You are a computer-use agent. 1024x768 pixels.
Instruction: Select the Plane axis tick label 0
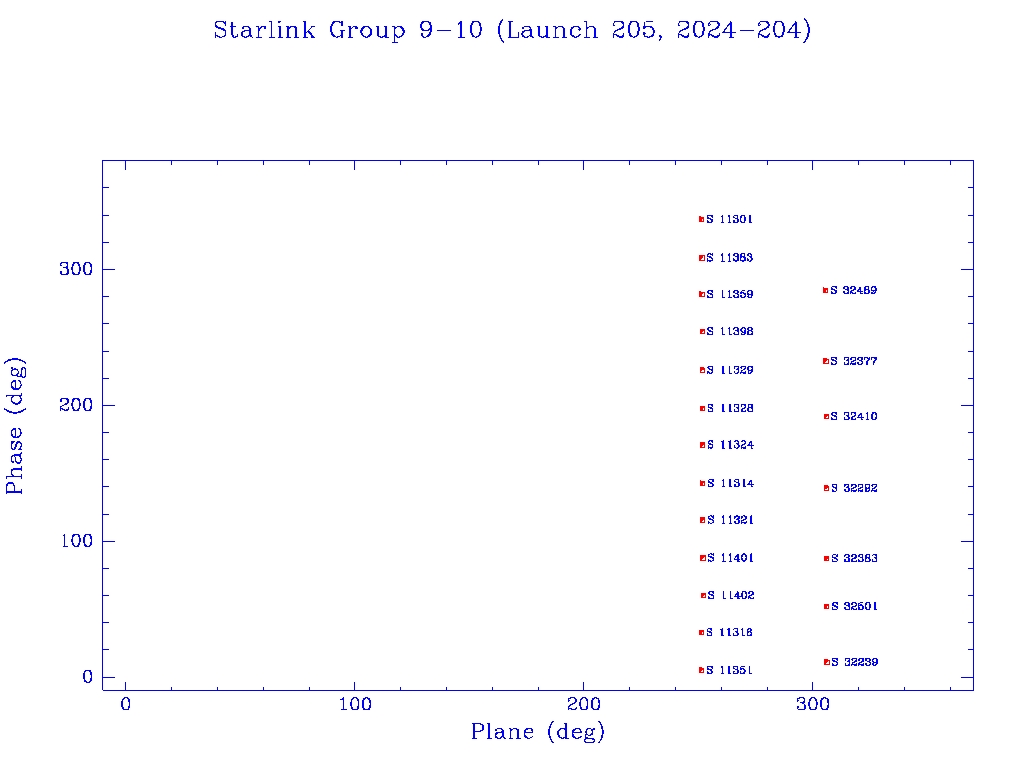pyautogui.click(x=125, y=704)
